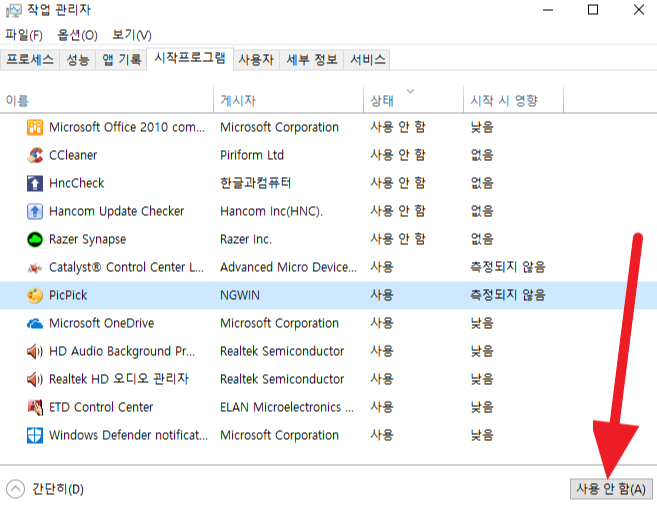657x508 pixels.
Task: Select the CCleaner entry name
Action: 73,155
